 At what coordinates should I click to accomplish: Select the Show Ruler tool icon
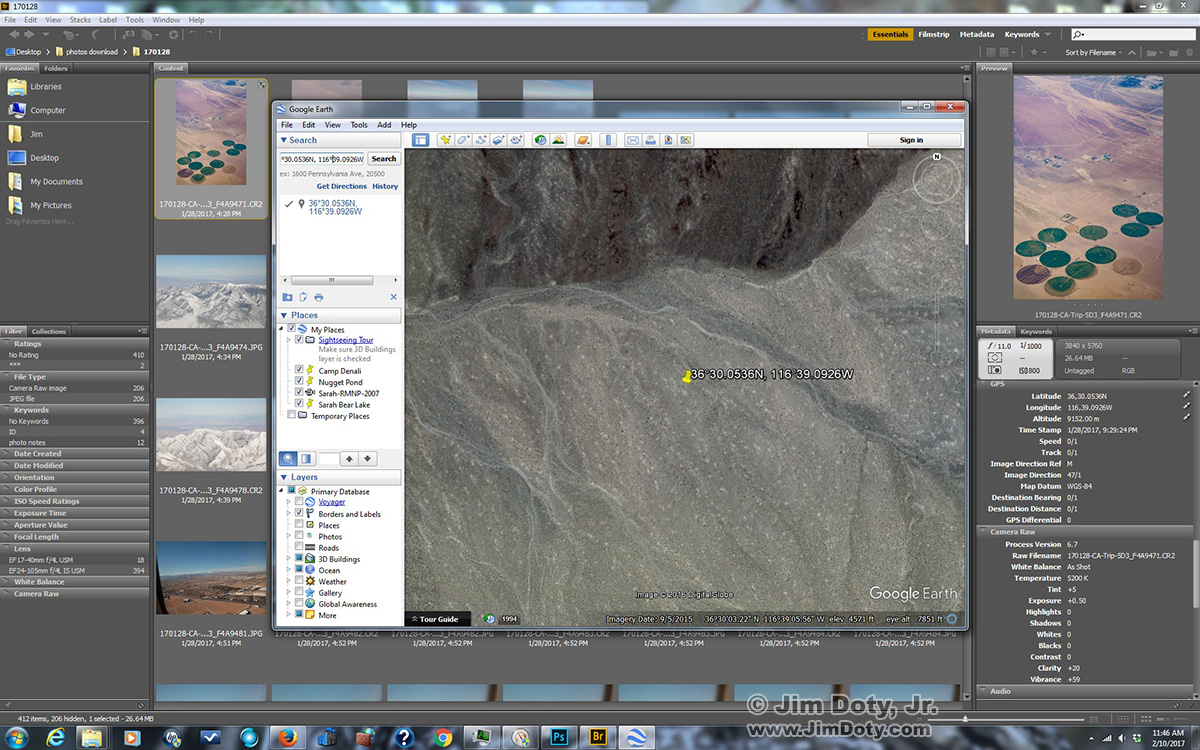pos(608,140)
